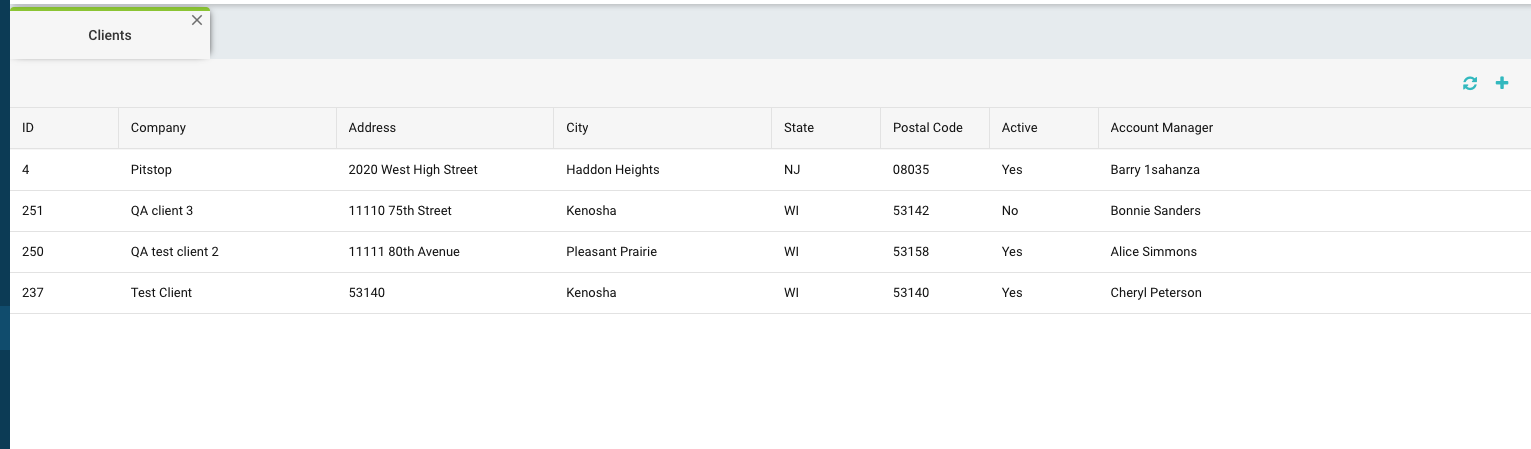Refresh the clients list

tap(1469, 84)
